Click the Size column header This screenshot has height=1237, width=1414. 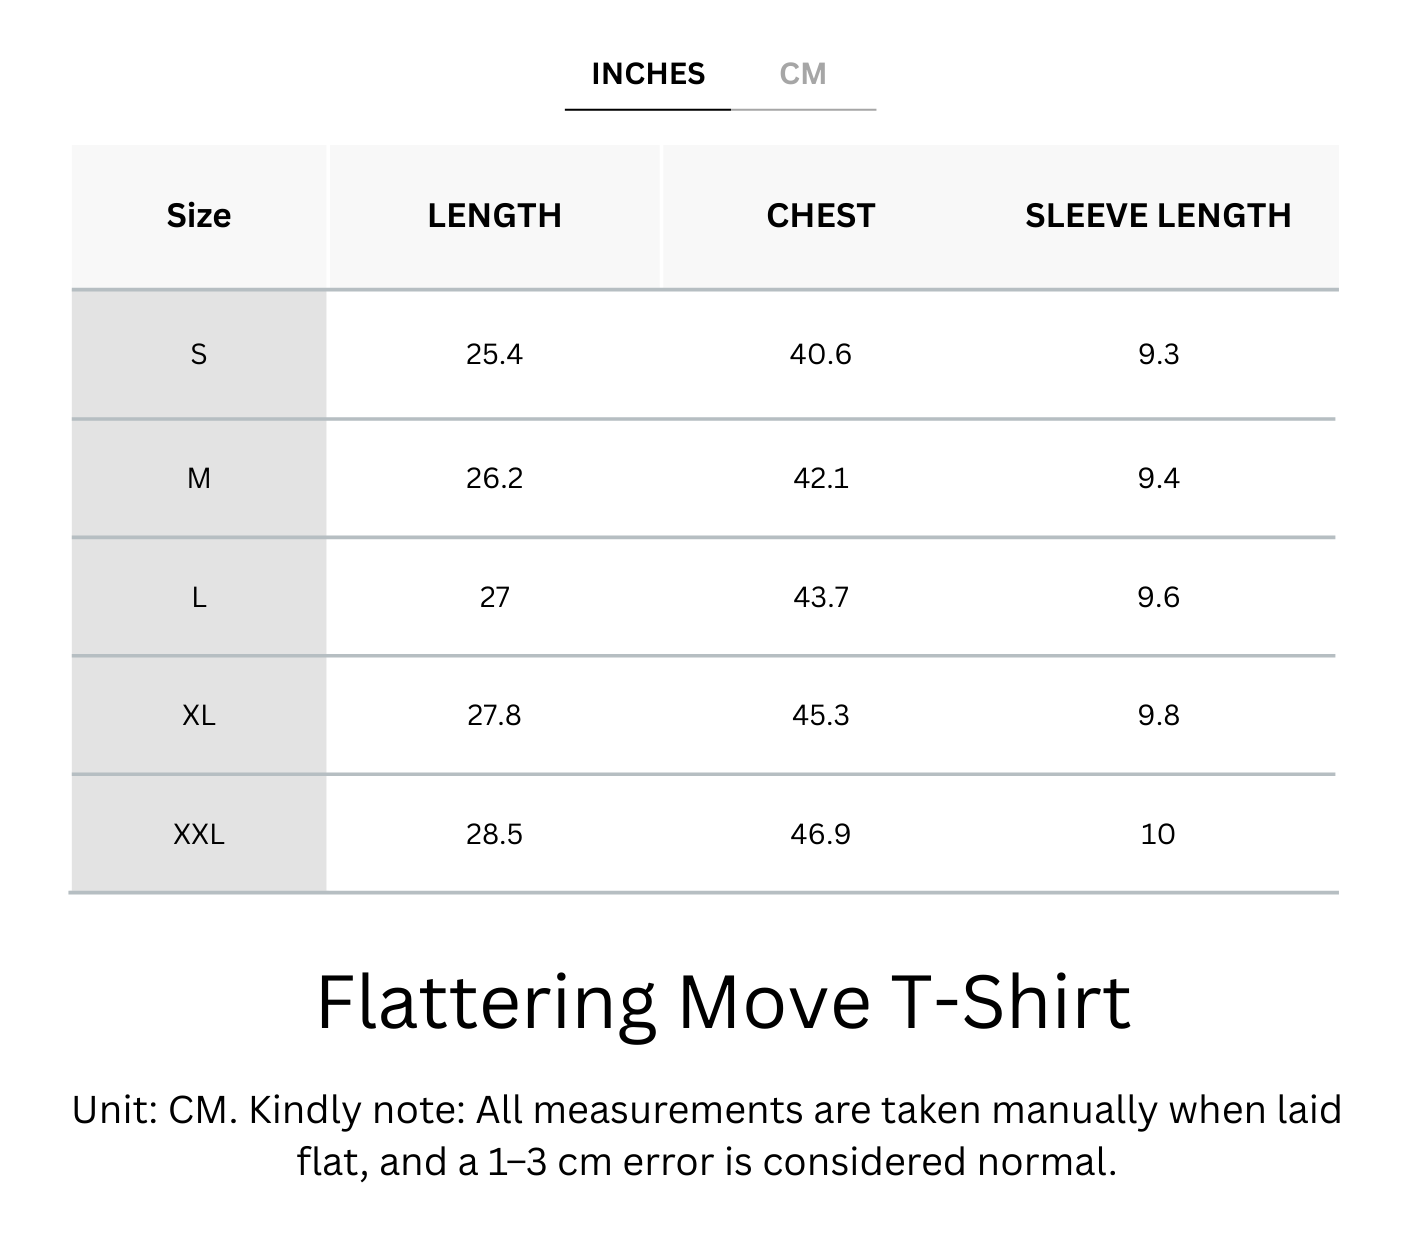[x=199, y=216]
